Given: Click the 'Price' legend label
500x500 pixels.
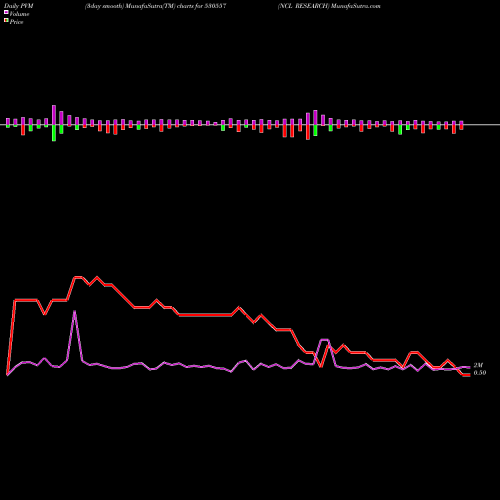Looking at the screenshot, I should [16, 22].
